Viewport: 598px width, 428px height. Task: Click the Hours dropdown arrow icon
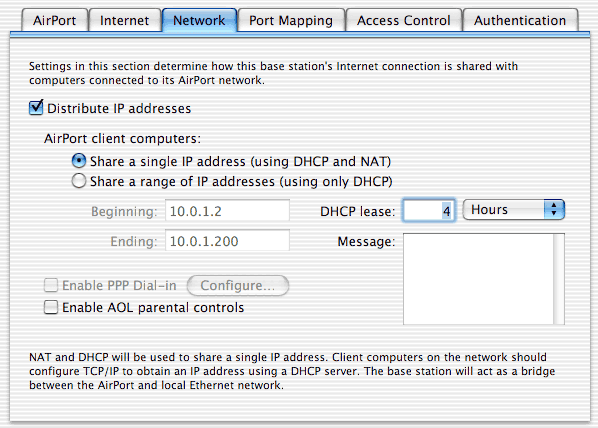click(x=554, y=209)
